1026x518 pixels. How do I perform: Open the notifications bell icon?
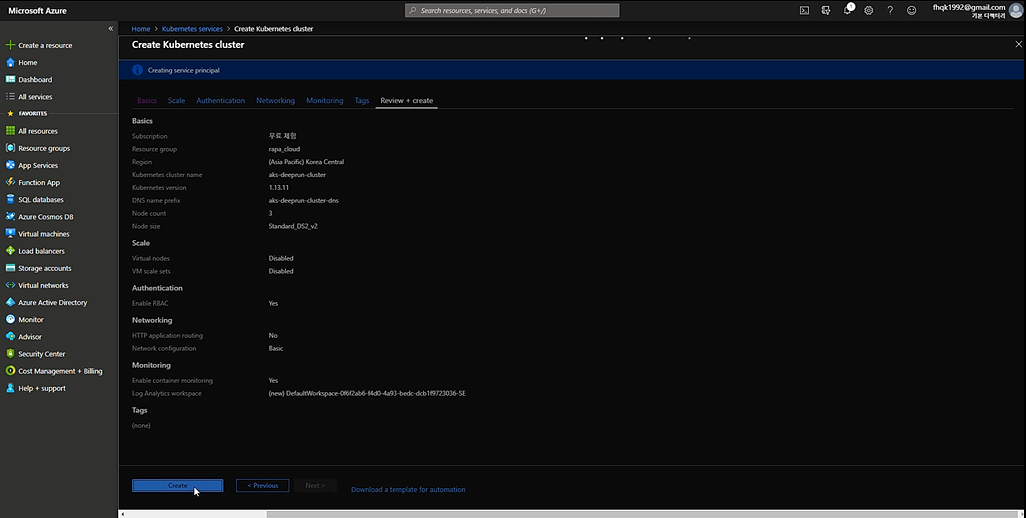pos(847,10)
